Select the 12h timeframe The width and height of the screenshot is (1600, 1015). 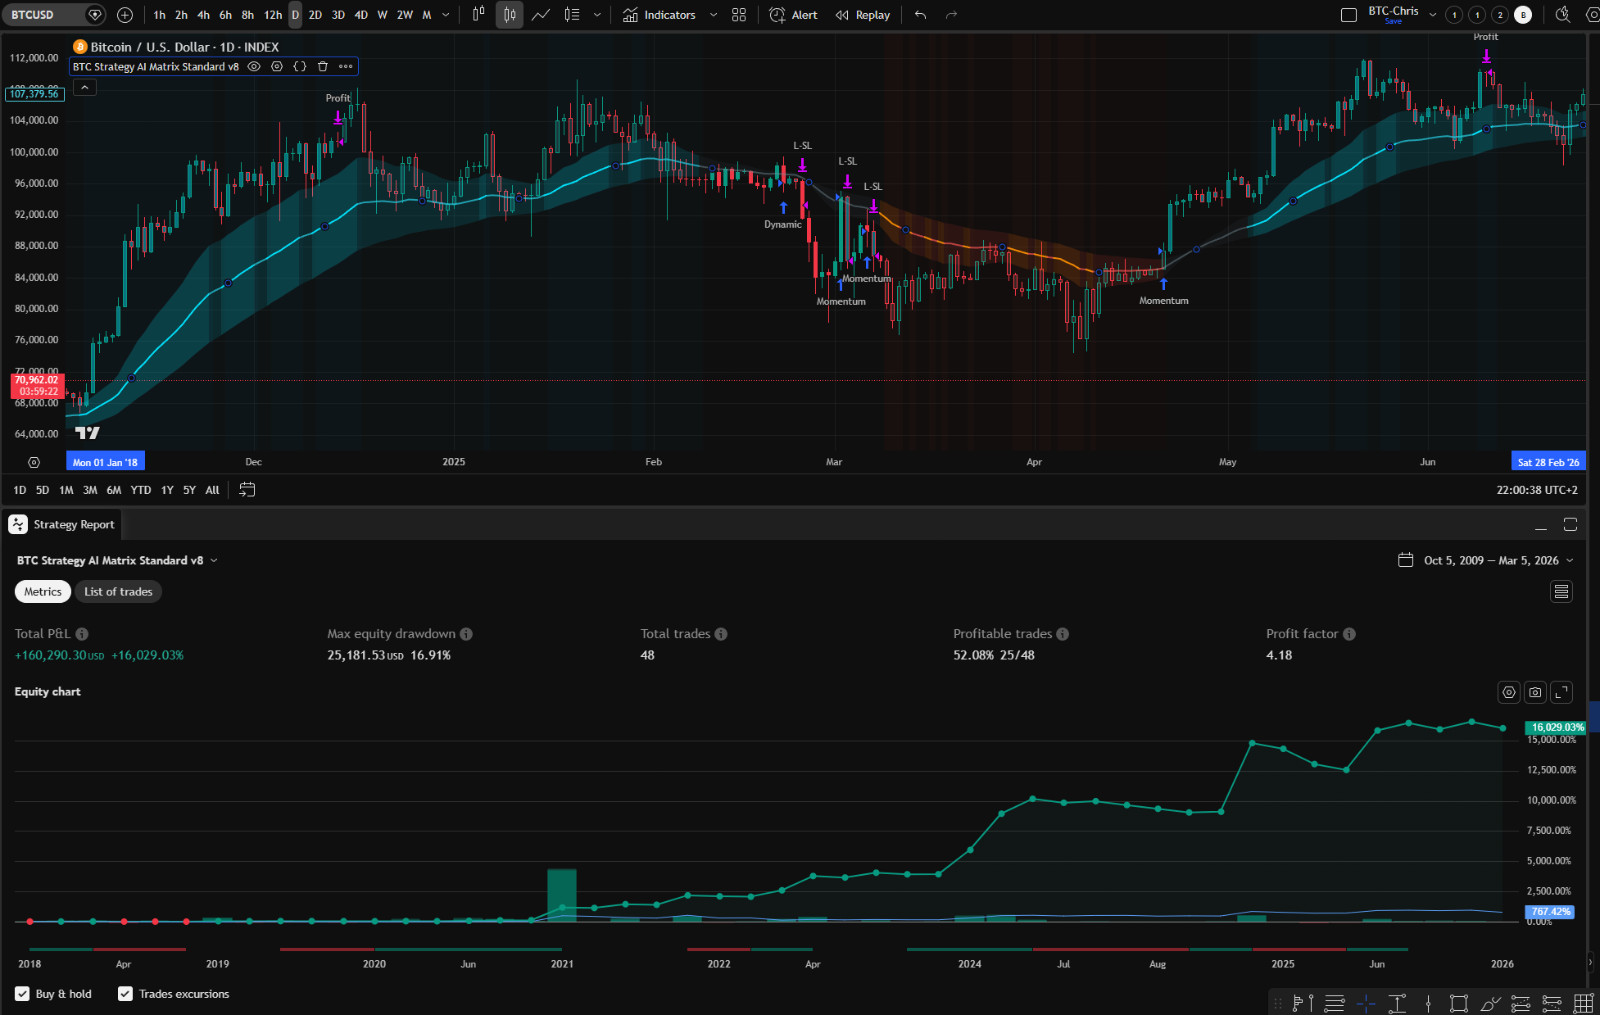(273, 15)
